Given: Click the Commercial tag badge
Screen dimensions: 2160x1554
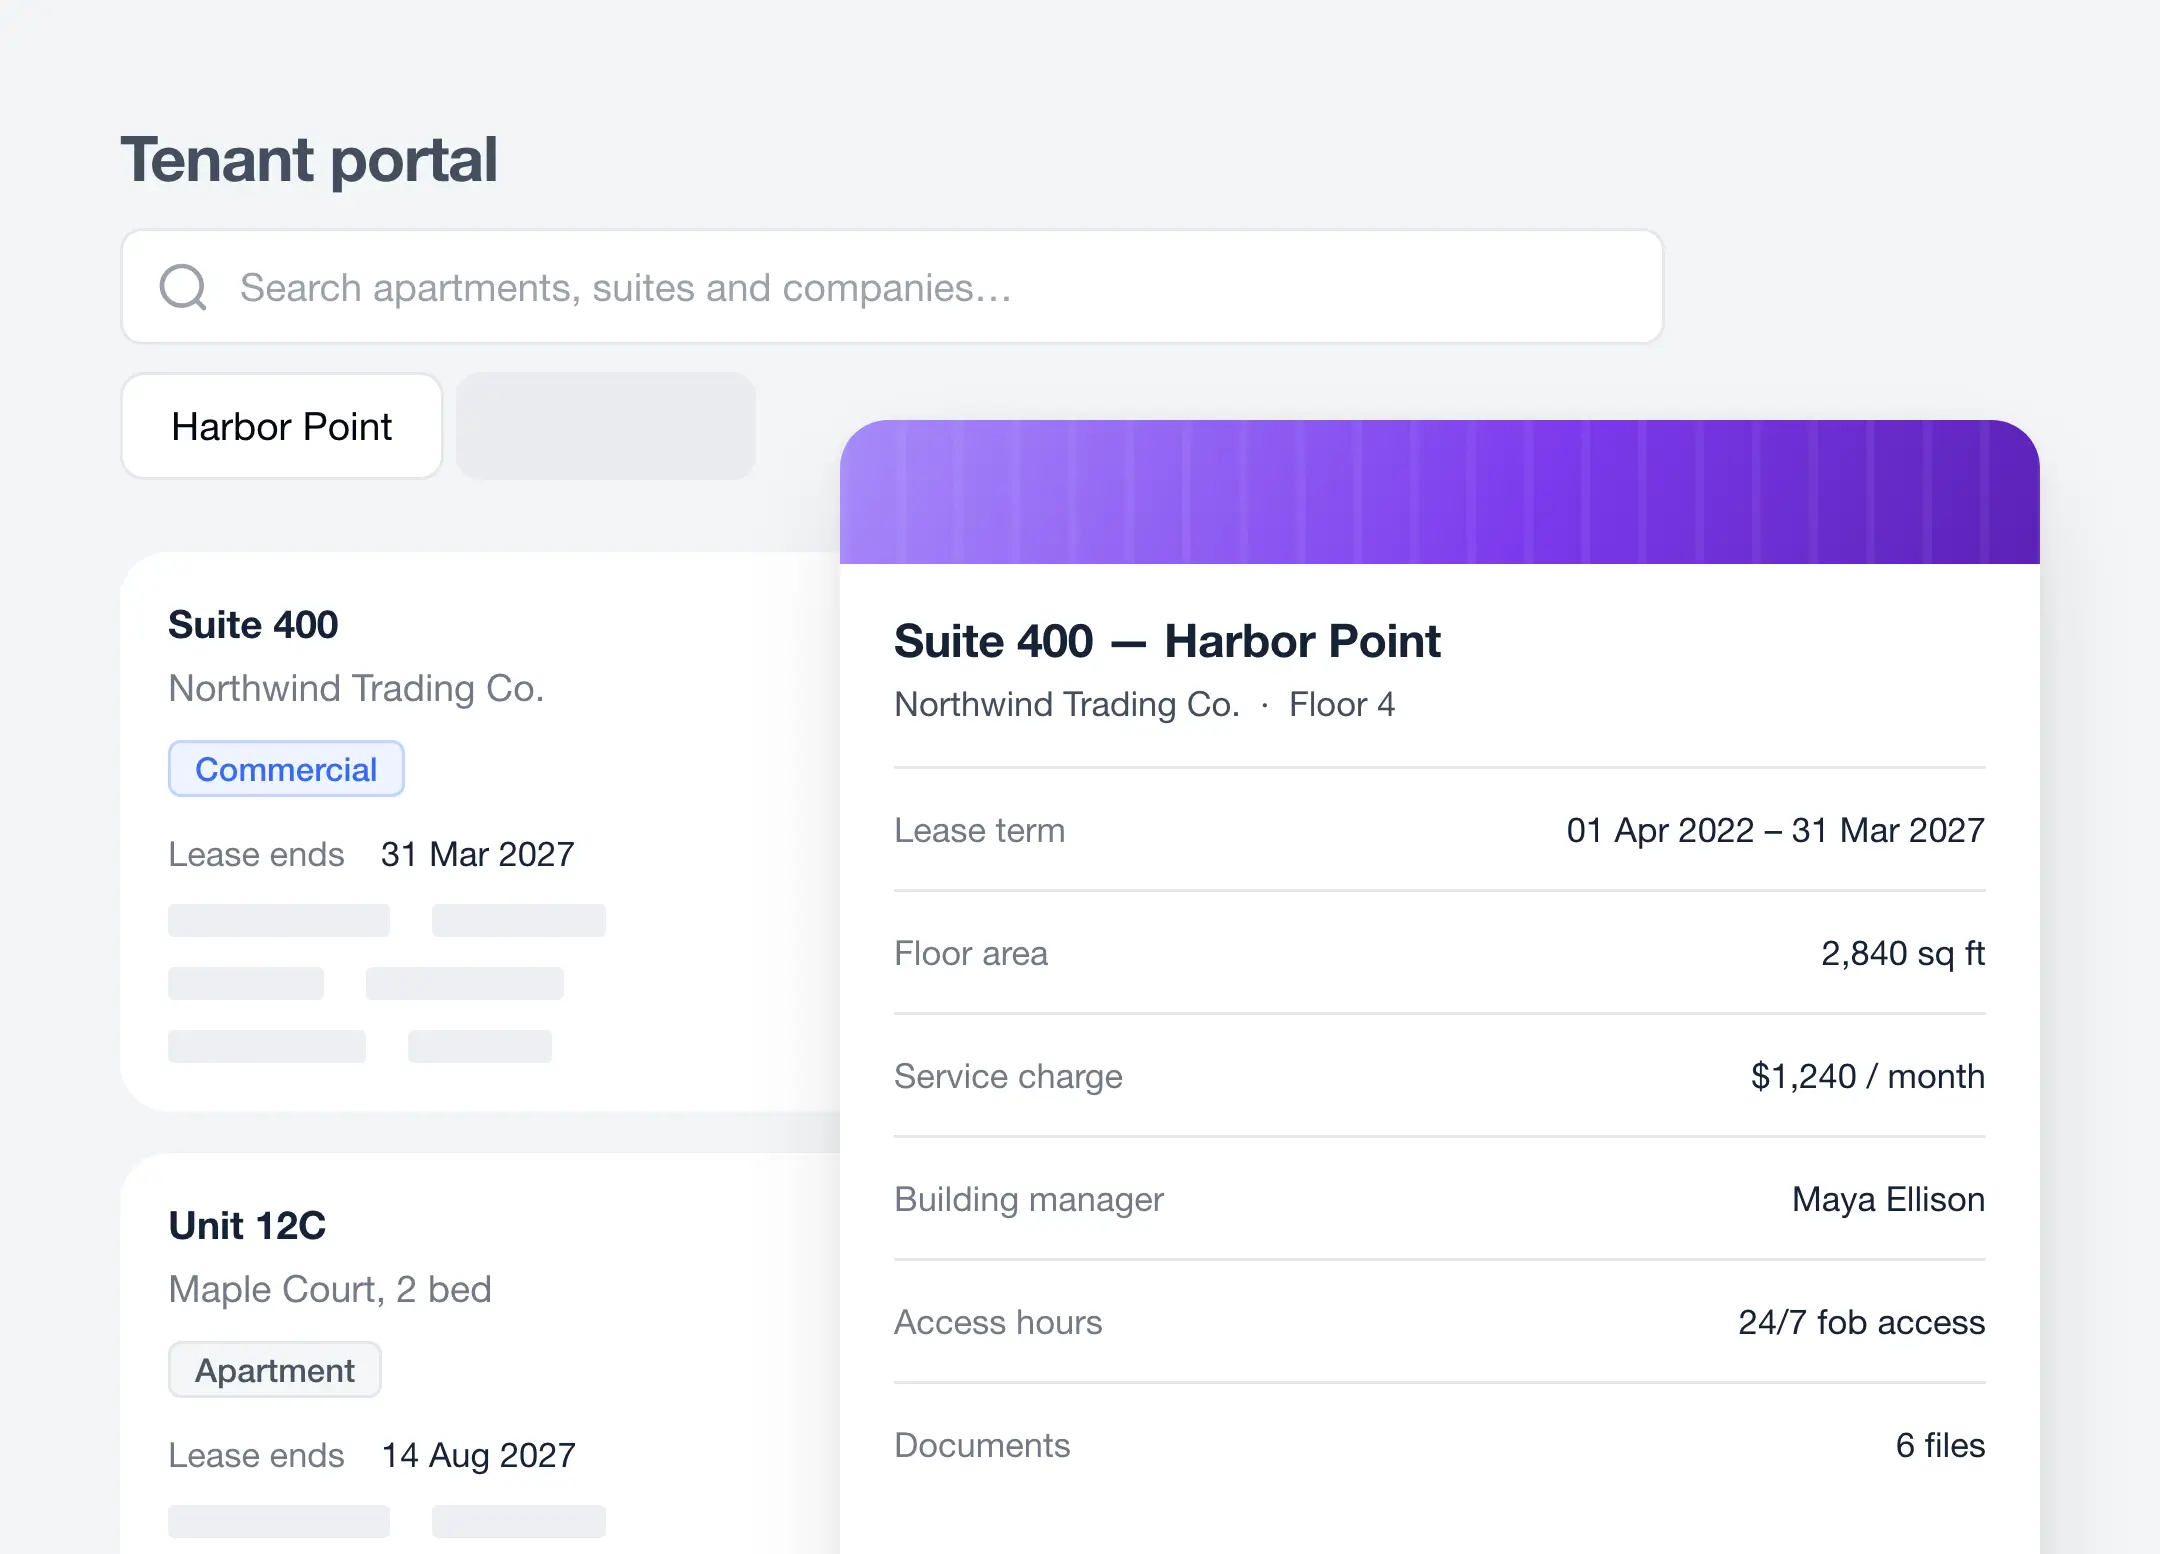Looking at the screenshot, I should (x=286, y=769).
